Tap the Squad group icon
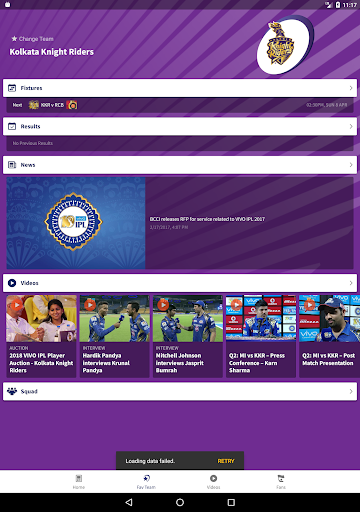 click(12, 391)
